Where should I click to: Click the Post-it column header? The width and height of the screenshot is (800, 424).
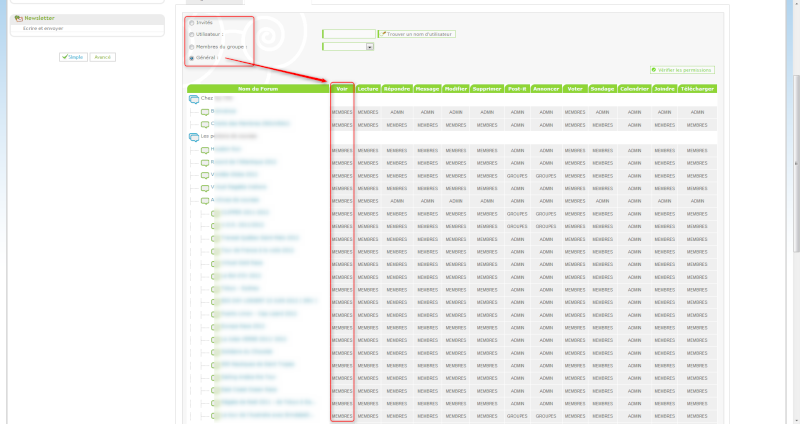tap(517, 89)
